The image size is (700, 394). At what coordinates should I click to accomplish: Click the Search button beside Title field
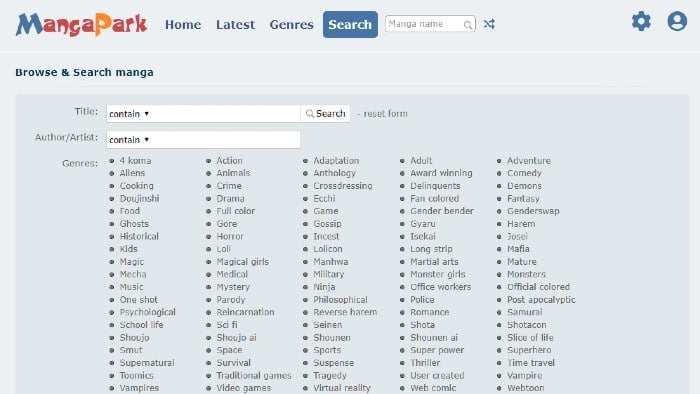pyautogui.click(x=325, y=114)
